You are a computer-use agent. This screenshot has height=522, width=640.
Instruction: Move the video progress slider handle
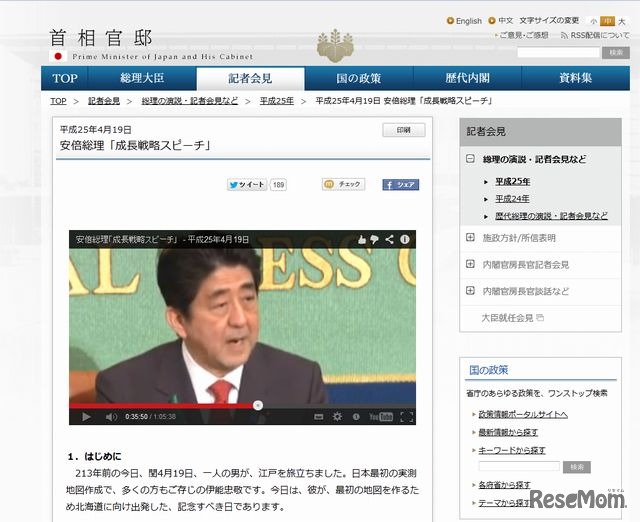coord(258,405)
